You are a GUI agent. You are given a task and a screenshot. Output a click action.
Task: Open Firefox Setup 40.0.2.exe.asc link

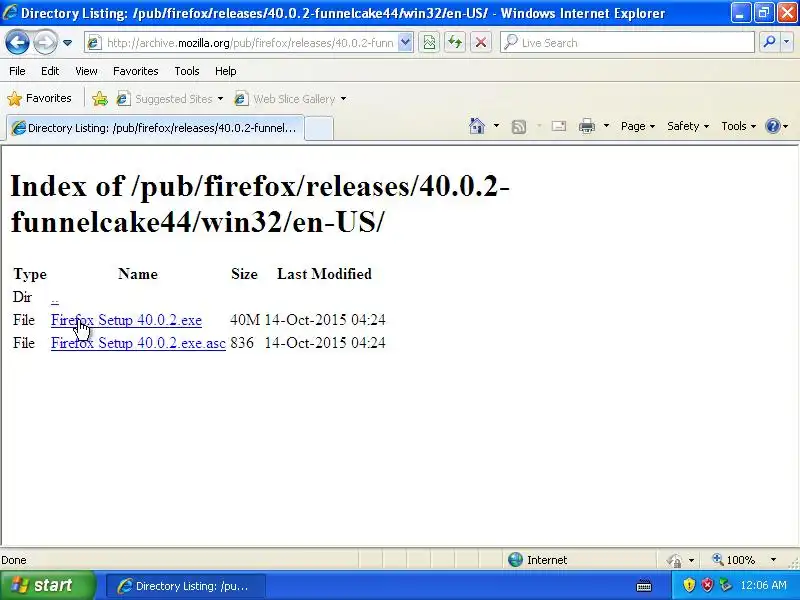click(138, 343)
